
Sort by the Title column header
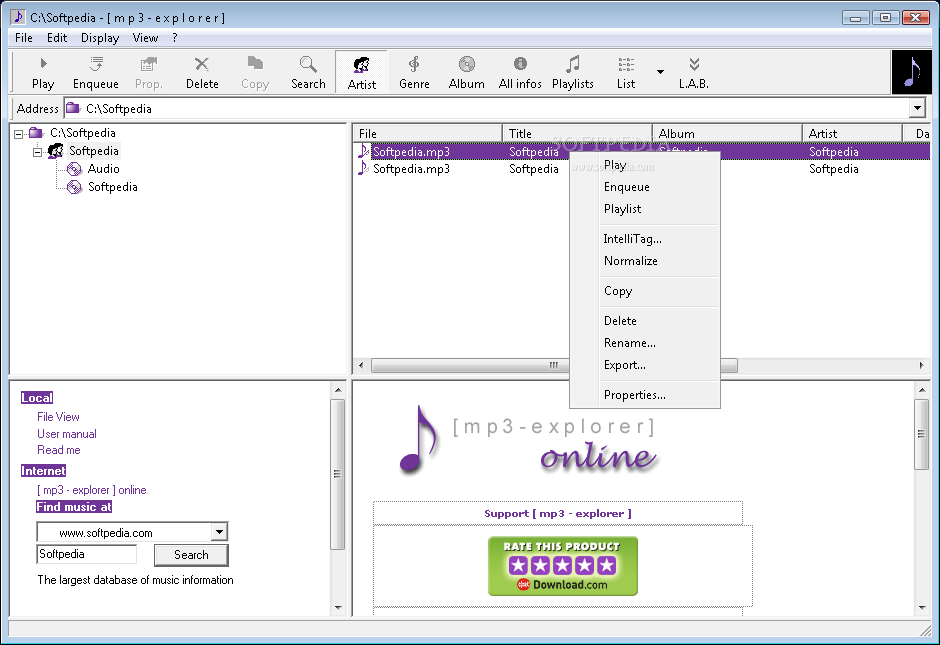(x=577, y=134)
